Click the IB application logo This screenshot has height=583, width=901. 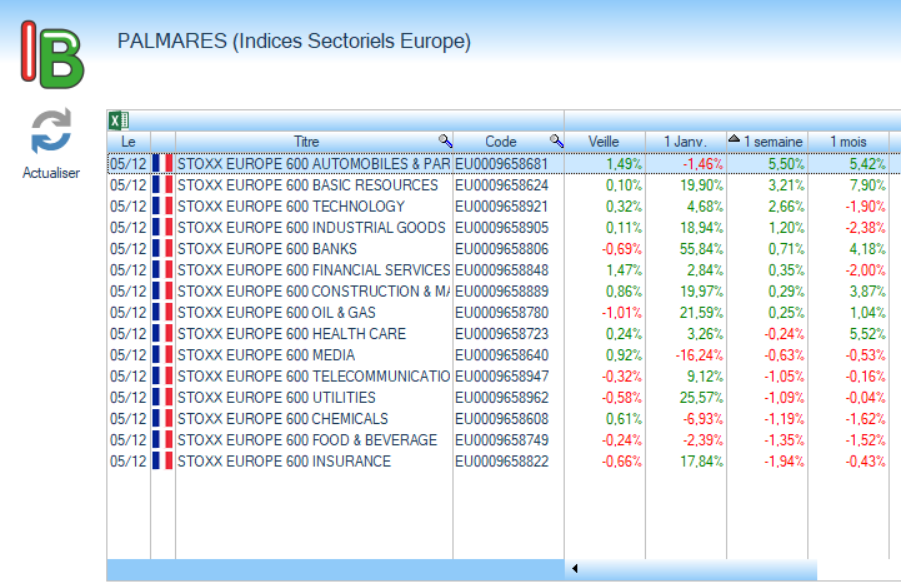pyautogui.click(x=52, y=53)
